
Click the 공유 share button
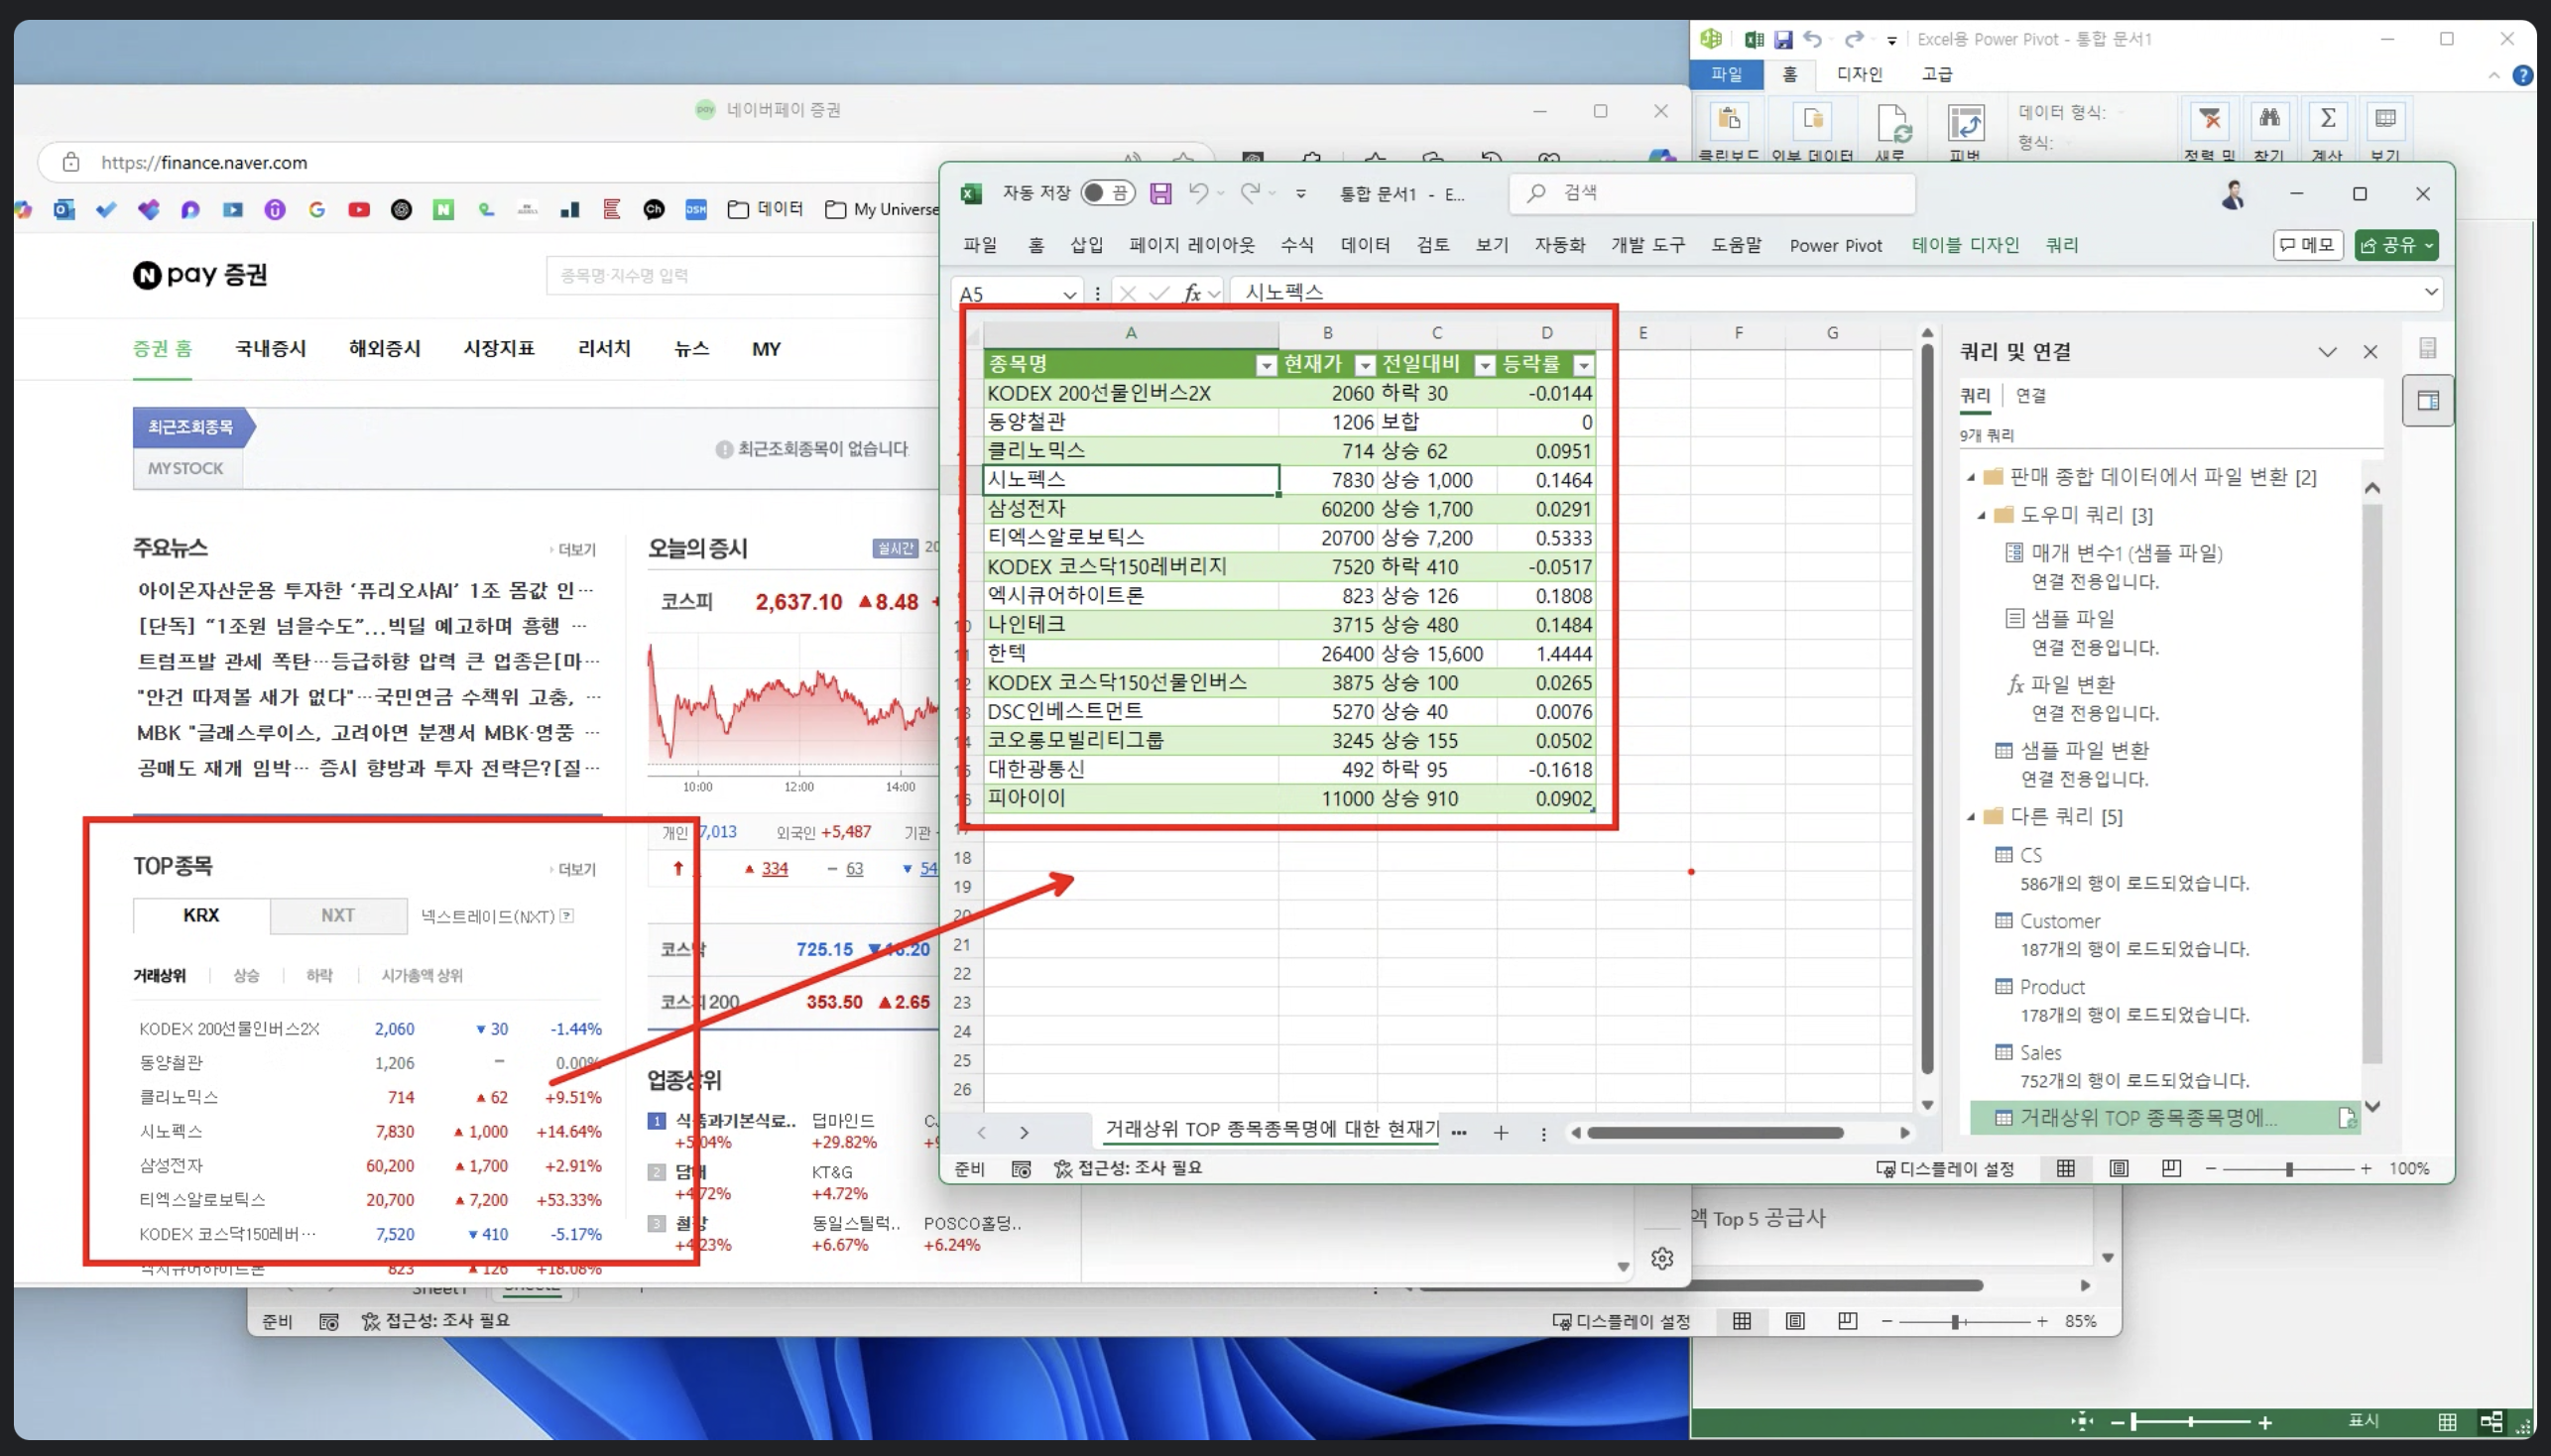[x=2395, y=245]
